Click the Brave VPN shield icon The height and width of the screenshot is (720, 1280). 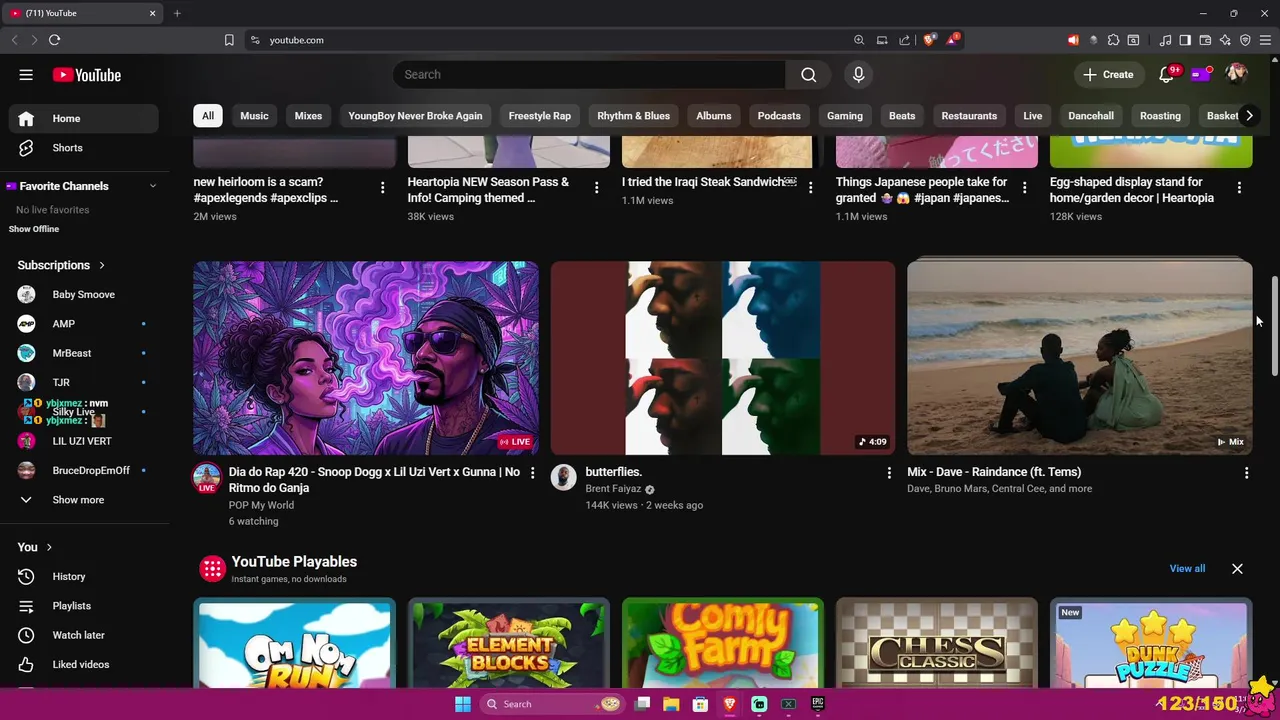(1245, 40)
